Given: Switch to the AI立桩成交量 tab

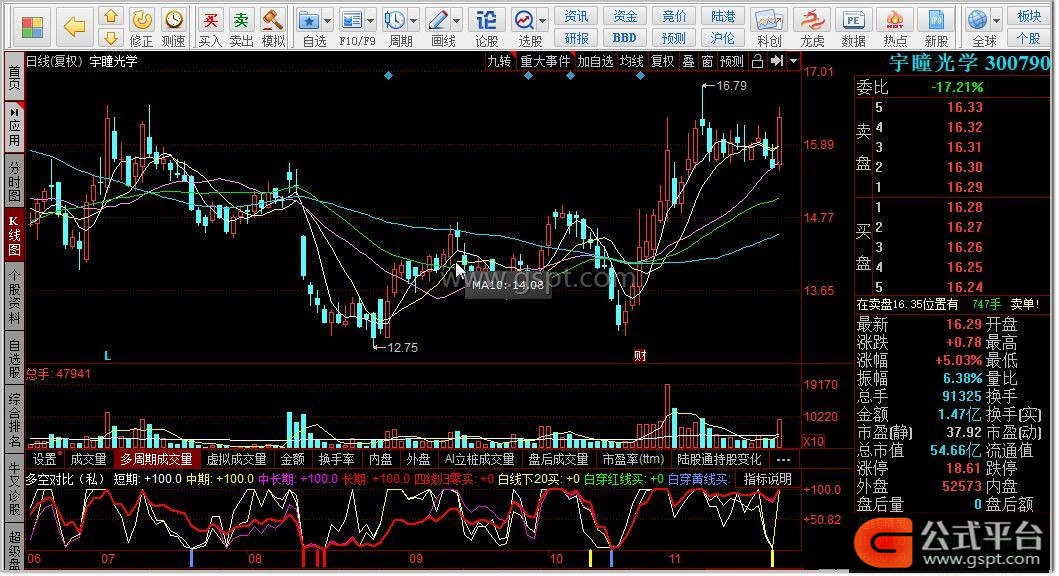Looking at the screenshot, I should [480, 459].
